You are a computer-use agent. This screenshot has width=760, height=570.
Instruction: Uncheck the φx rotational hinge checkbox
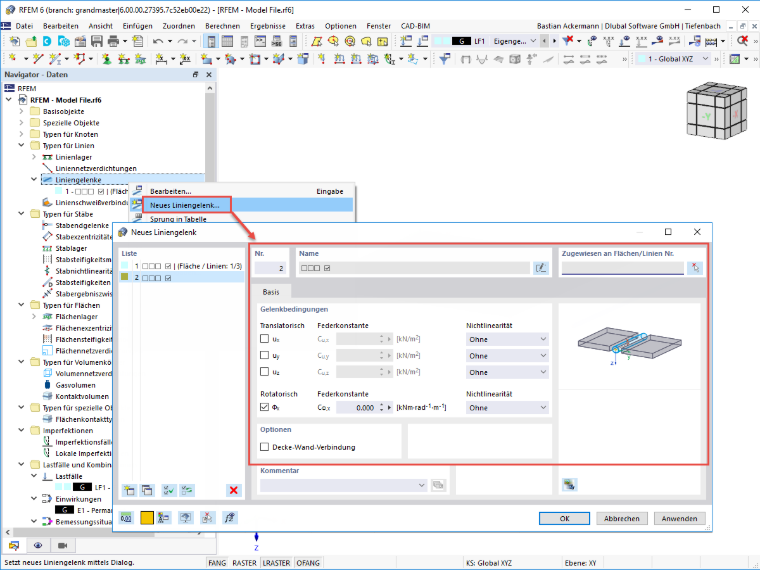264,407
